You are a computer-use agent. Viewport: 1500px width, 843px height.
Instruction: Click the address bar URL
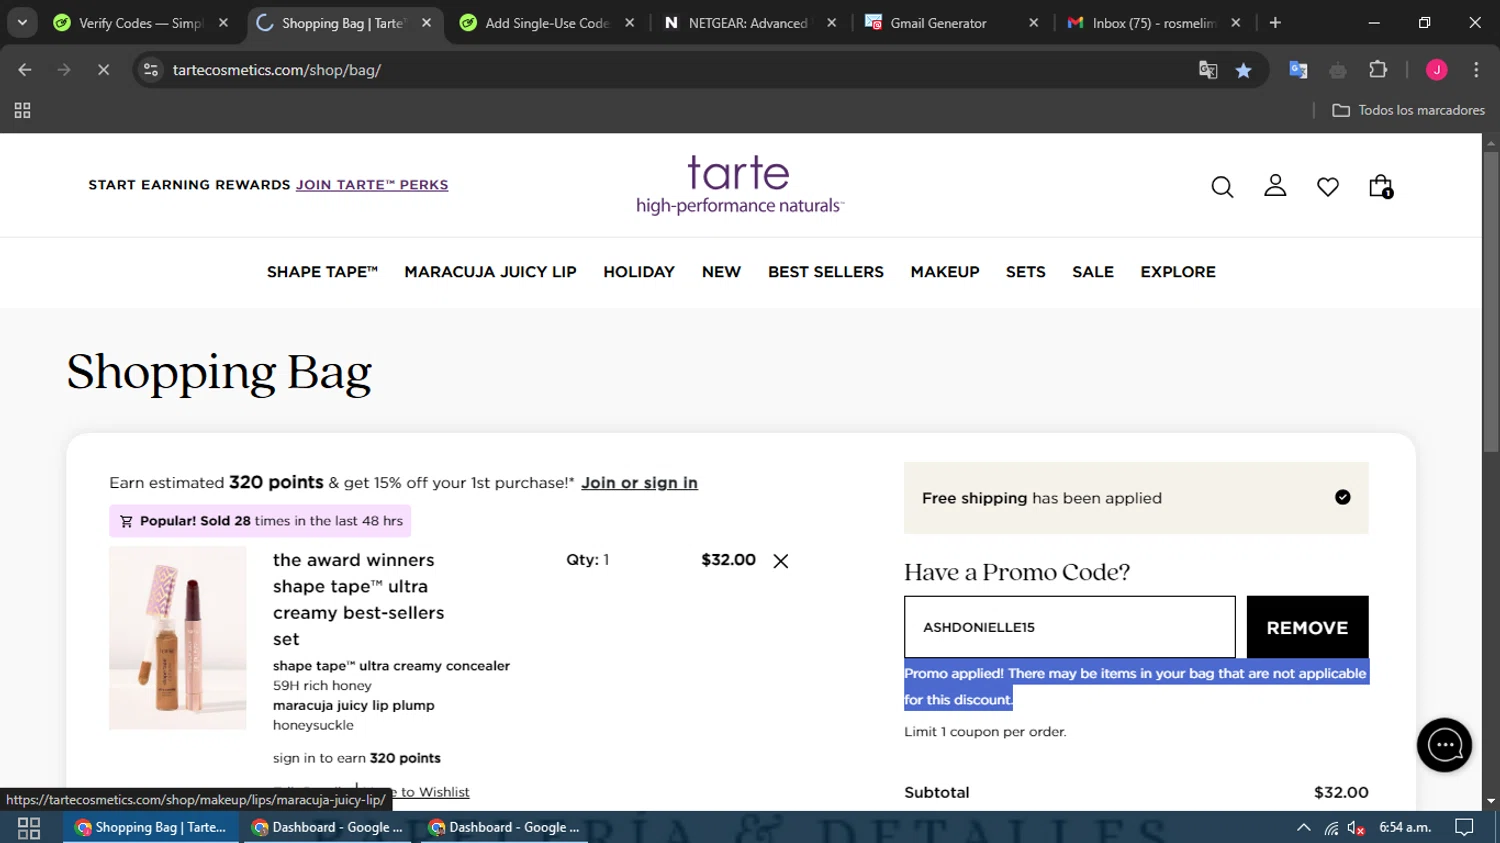point(277,70)
